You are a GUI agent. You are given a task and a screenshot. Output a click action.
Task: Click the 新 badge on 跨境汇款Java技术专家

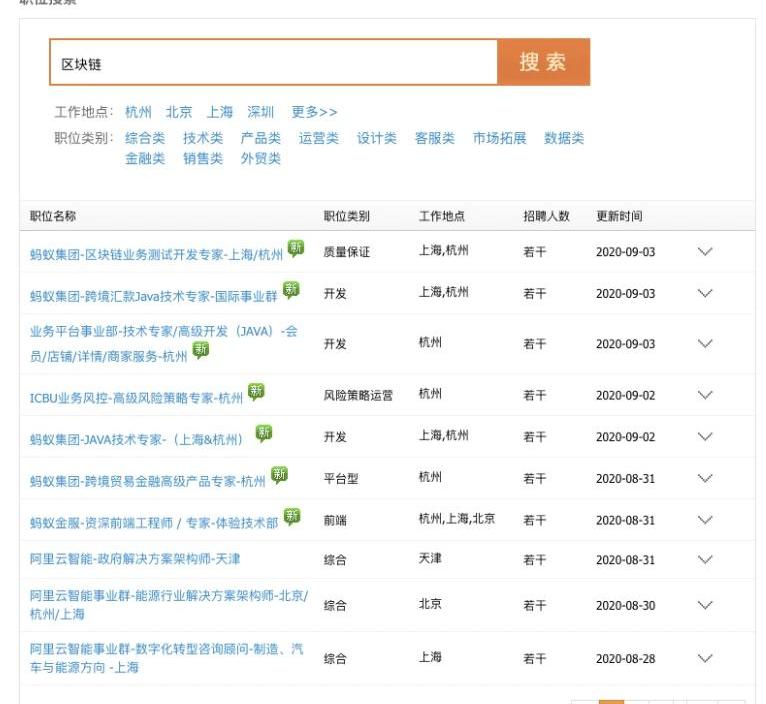point(291,290)
